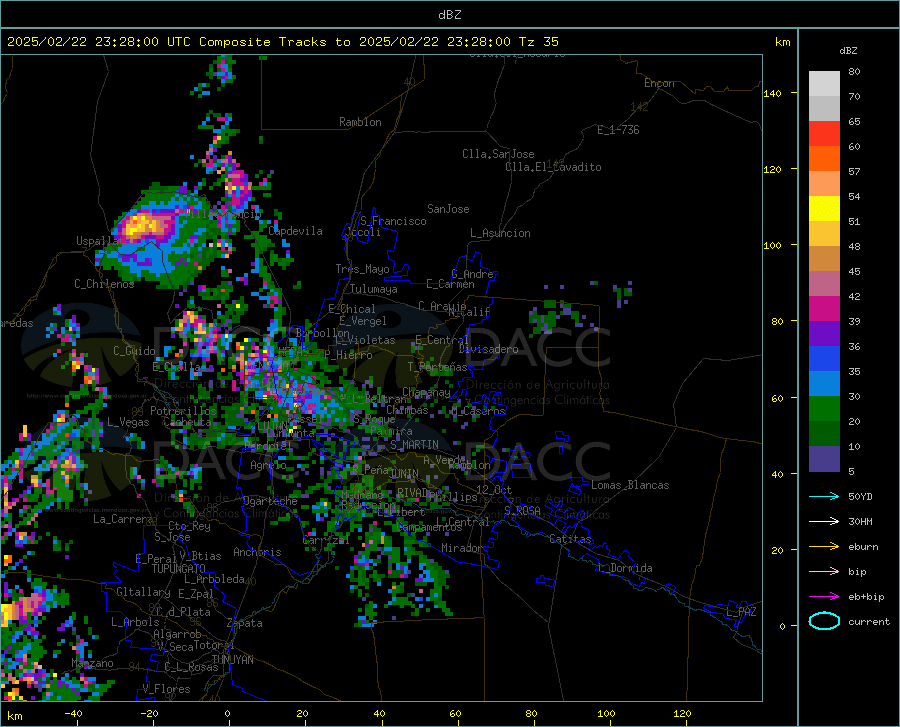Click the 'Encon' place label
900x727 pixels.
coord(659,83)
